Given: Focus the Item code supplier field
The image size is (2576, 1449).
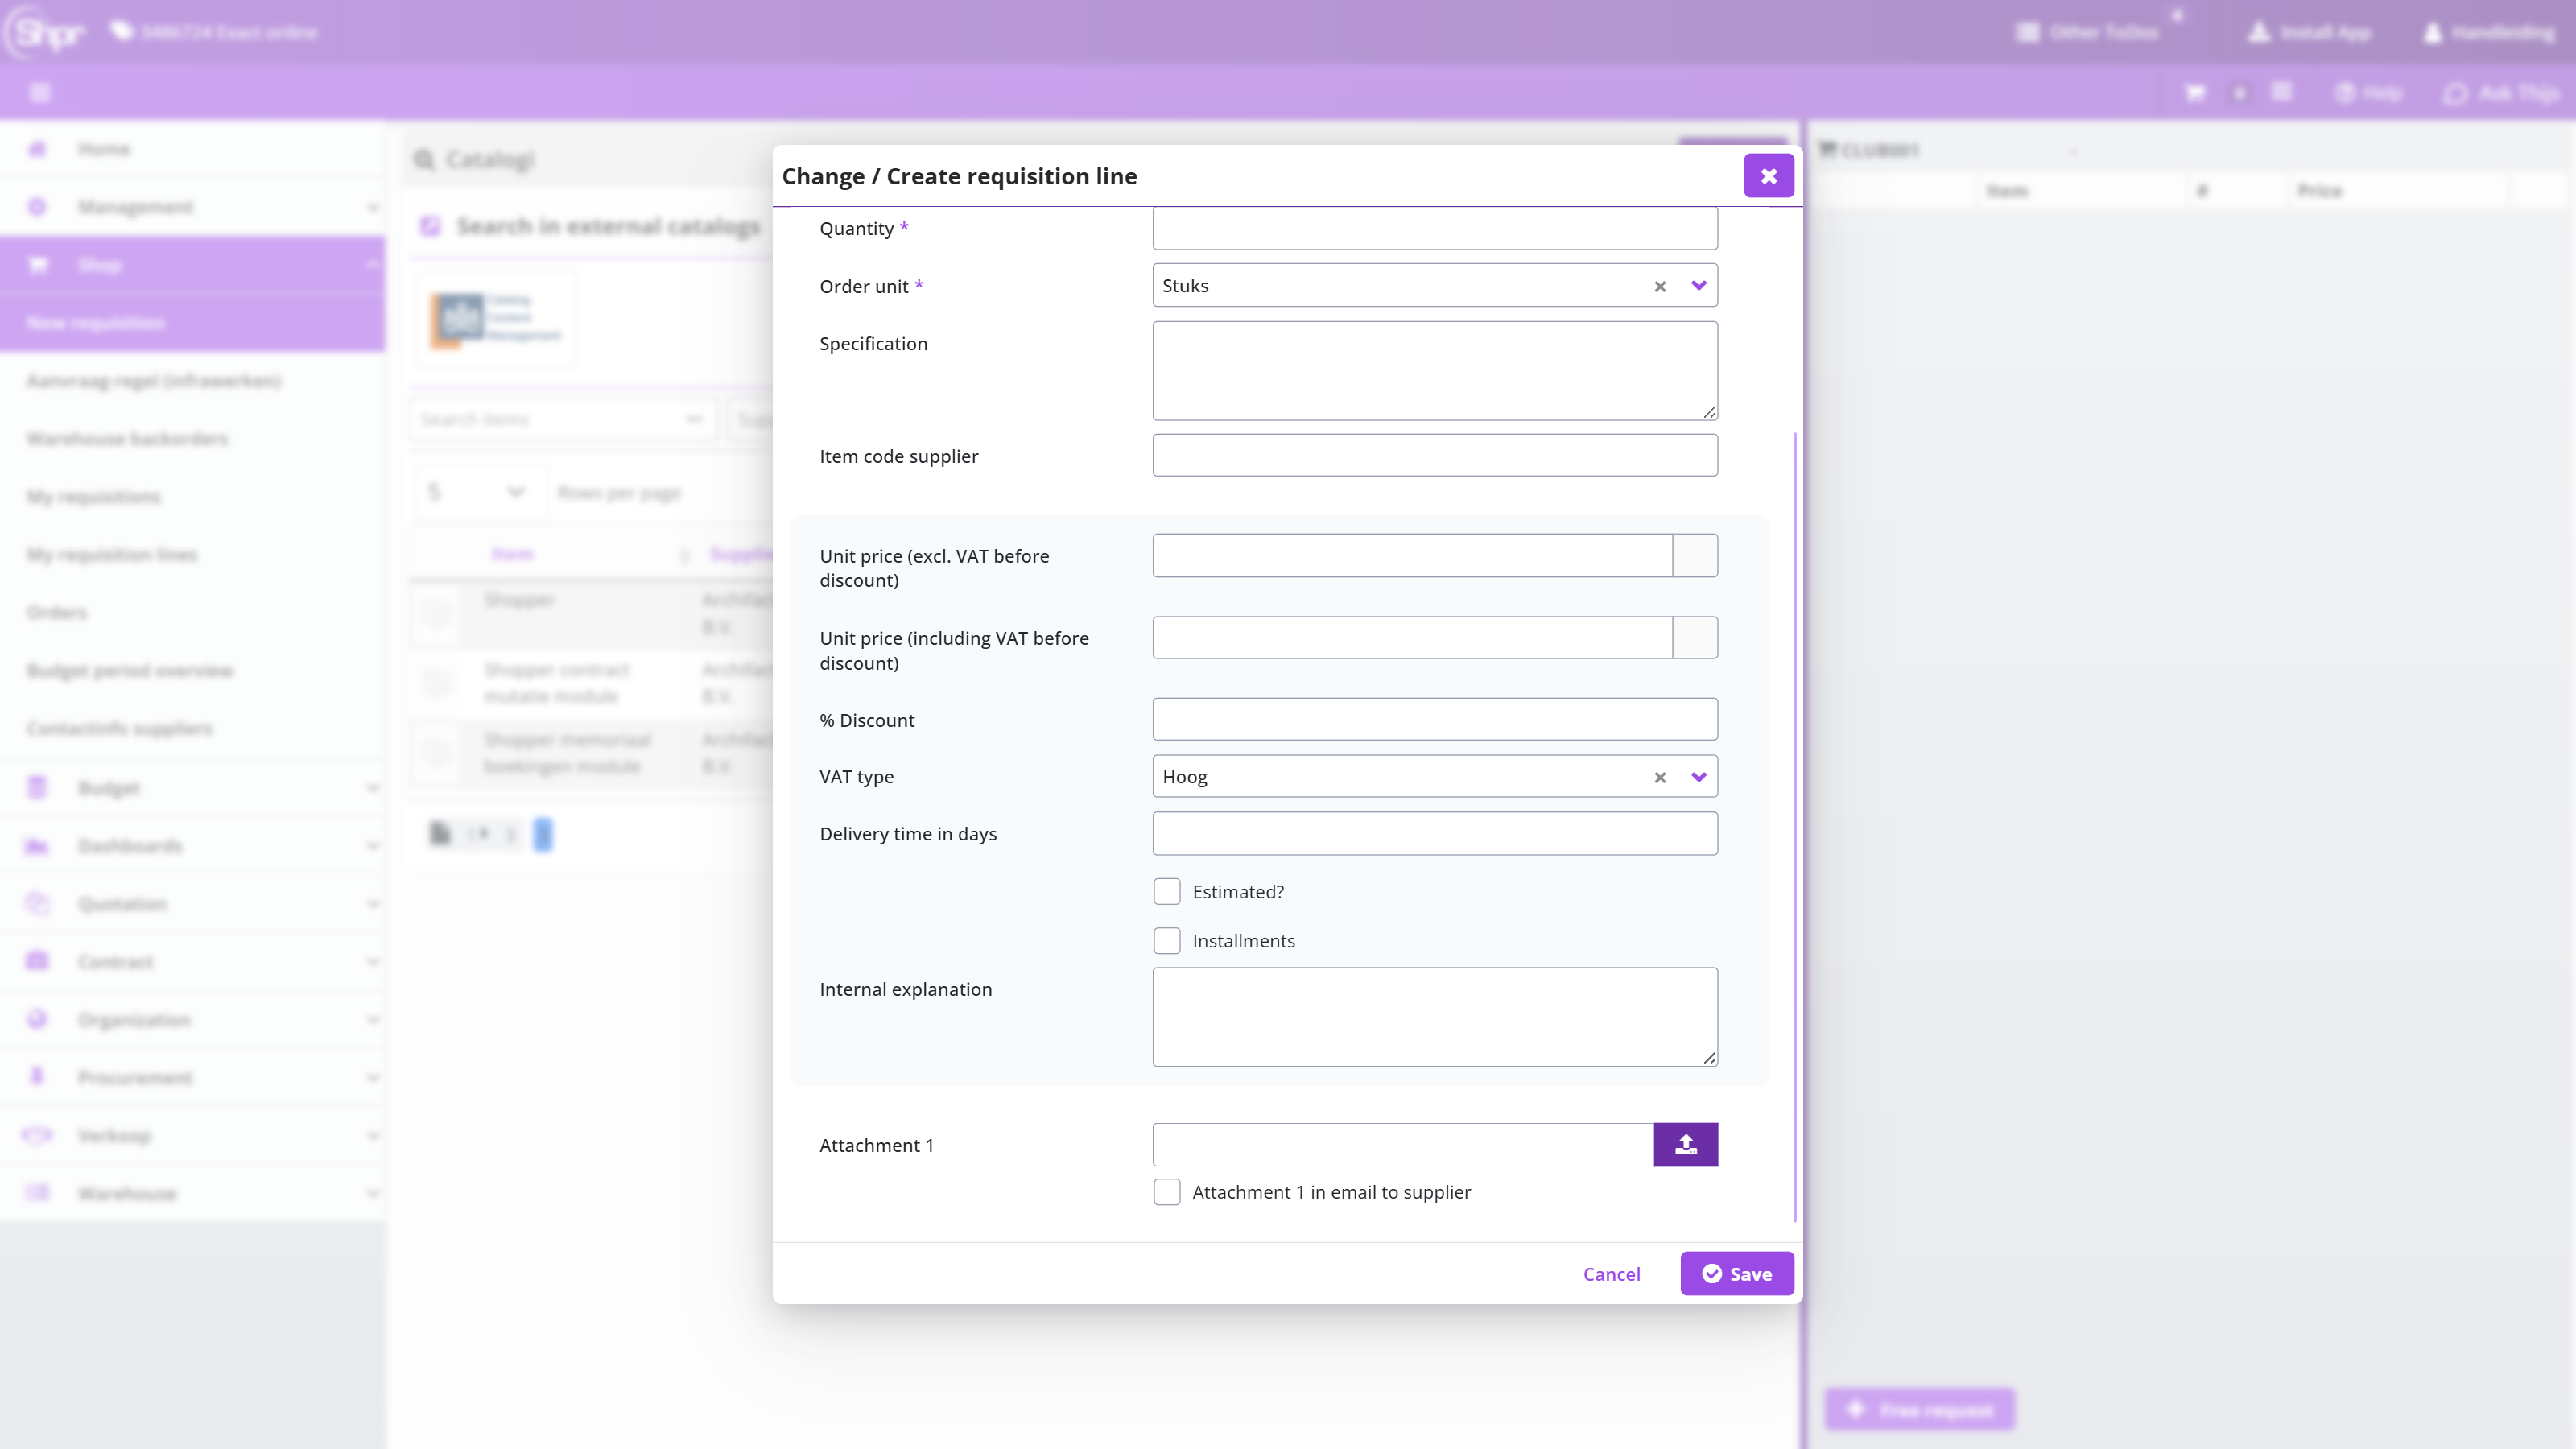Looking at the screenshot, I should tap(1434, 455).
